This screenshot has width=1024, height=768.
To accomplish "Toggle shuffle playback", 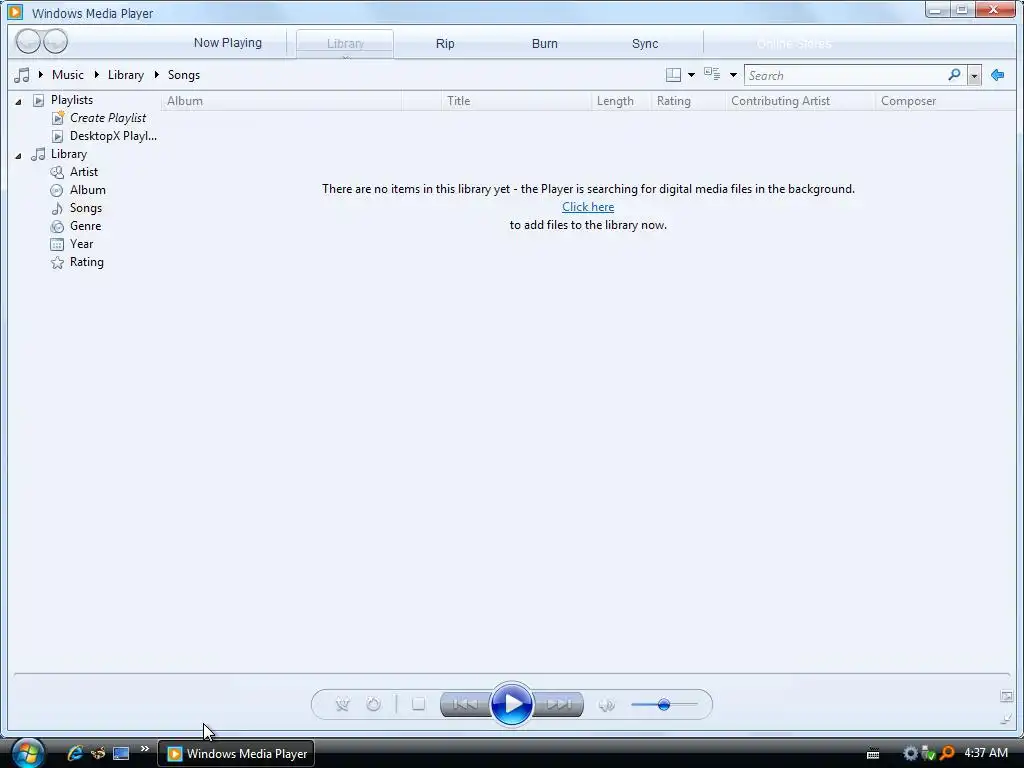I will pos(342,704).
